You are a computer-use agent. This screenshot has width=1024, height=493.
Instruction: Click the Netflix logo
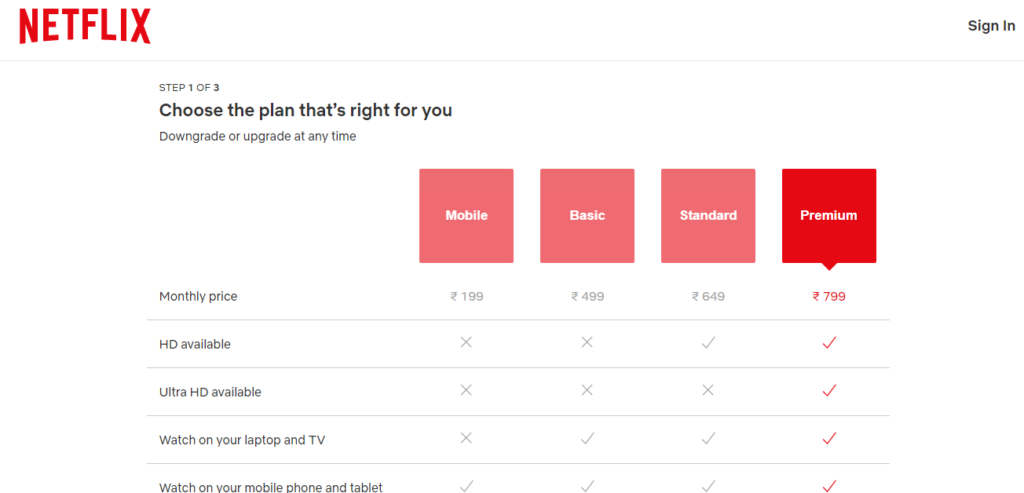click(x=85, y=26)
